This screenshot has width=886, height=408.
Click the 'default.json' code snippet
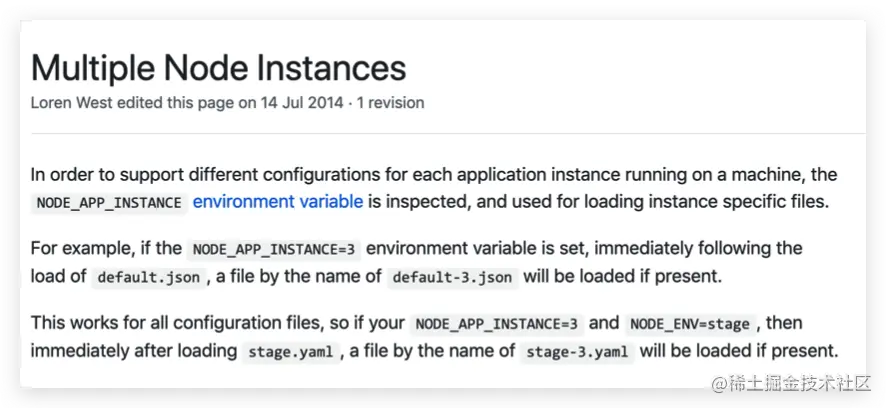click(x=149, y=277)
